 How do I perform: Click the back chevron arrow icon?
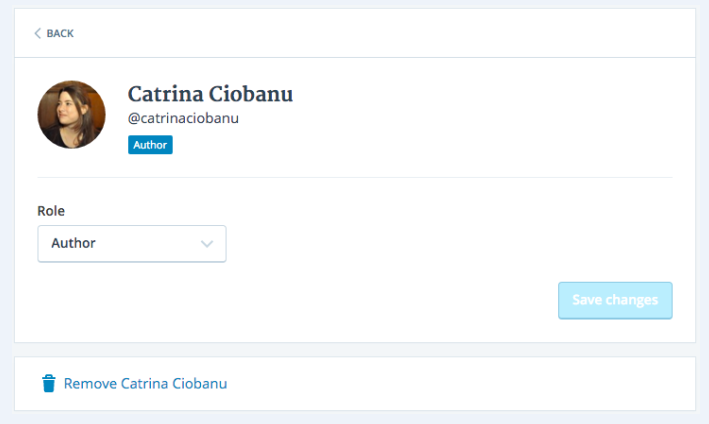[38, 34]
